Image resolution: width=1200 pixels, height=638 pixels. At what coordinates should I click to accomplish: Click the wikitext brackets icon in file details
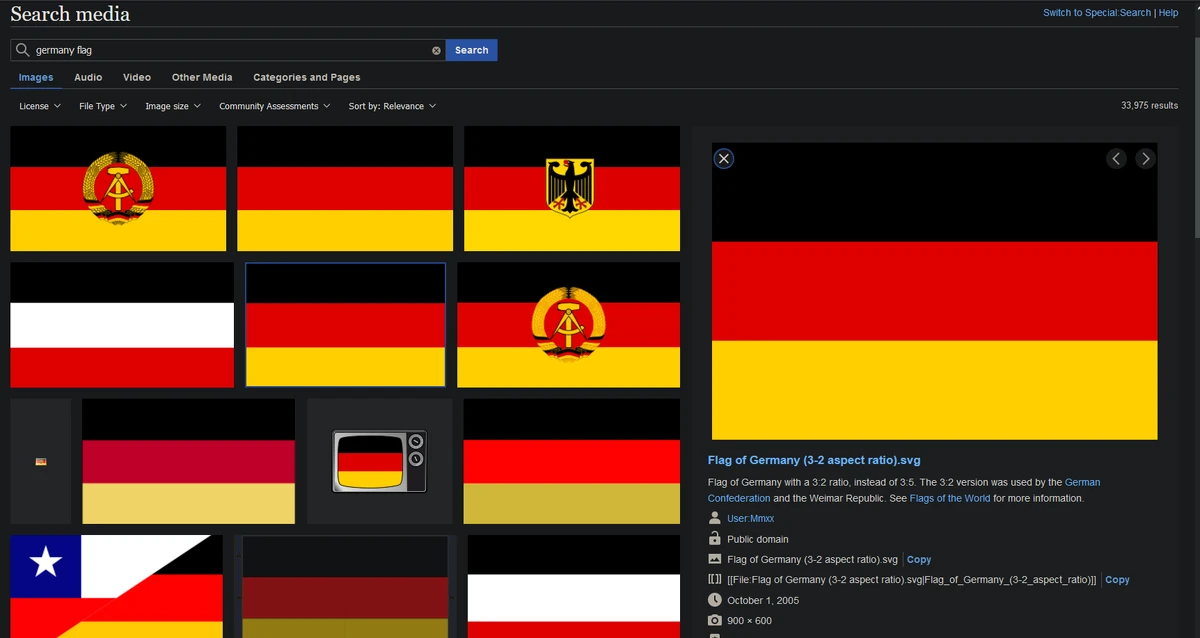[714, 579]
